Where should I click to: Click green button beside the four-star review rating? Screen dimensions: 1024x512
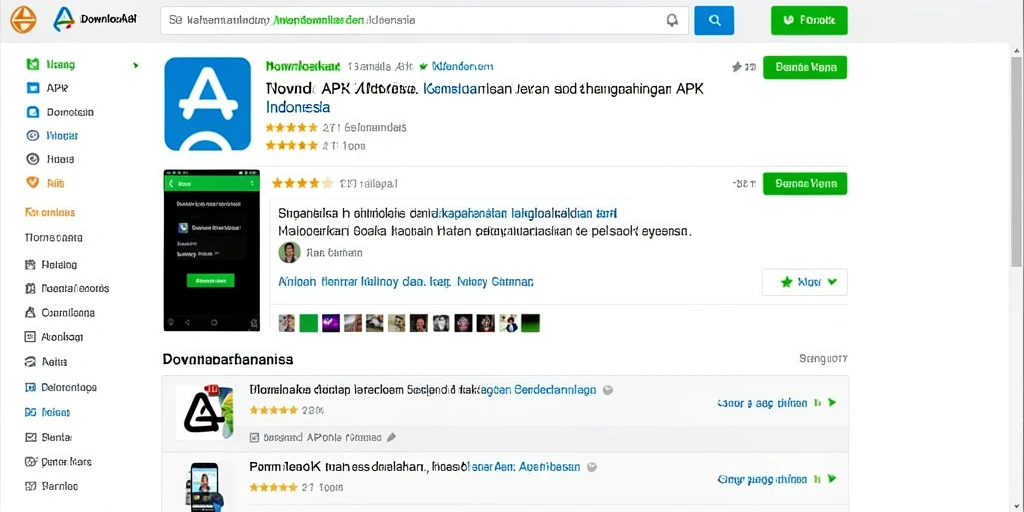click(x=805, y=184)
